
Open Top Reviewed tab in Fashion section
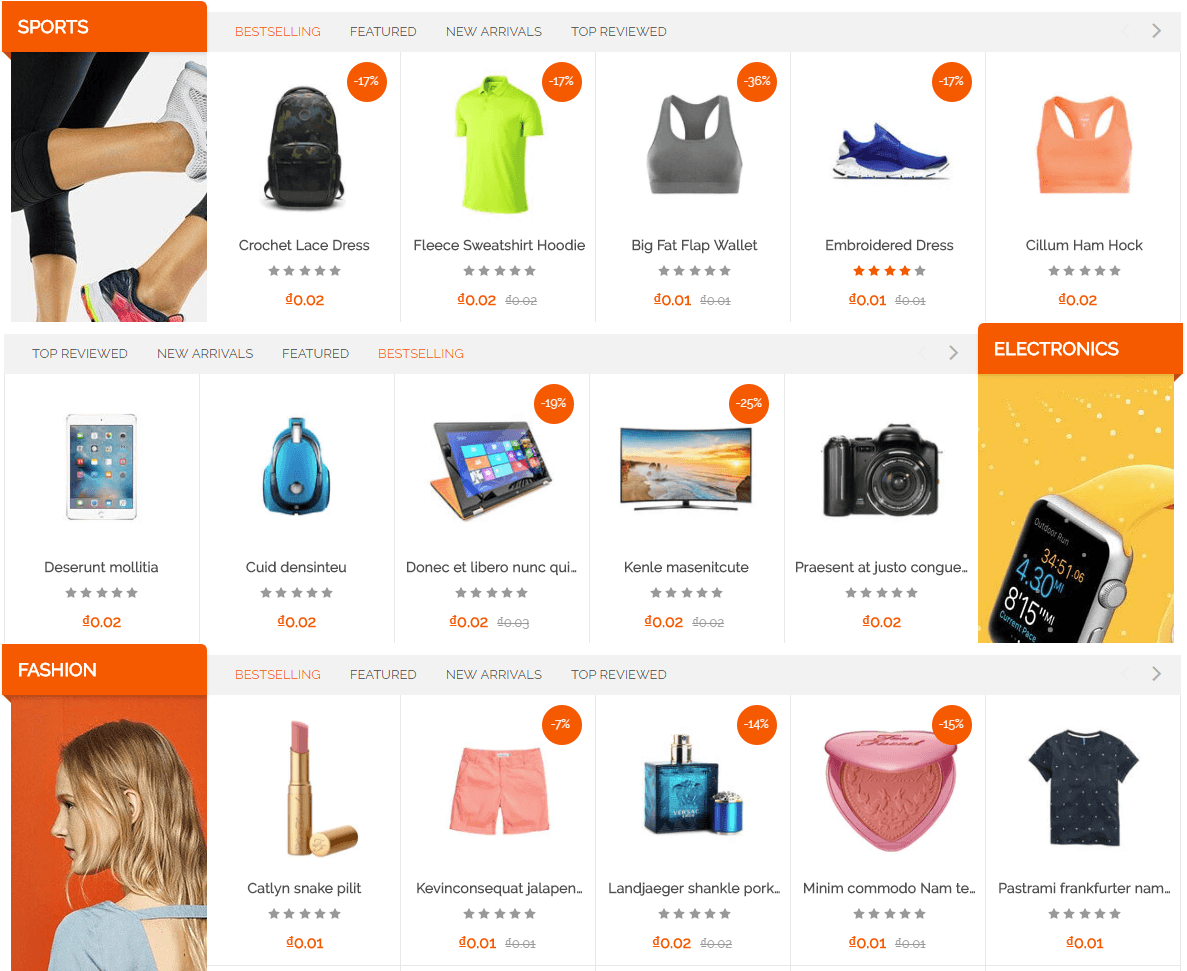pyautogui.click(x=618, y=674)
